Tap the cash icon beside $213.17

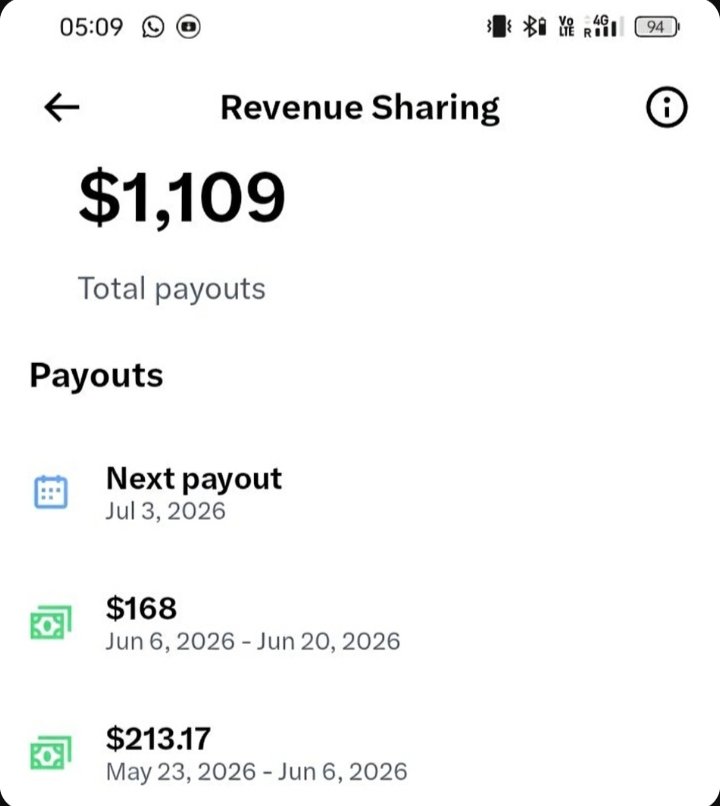[50, 753]
